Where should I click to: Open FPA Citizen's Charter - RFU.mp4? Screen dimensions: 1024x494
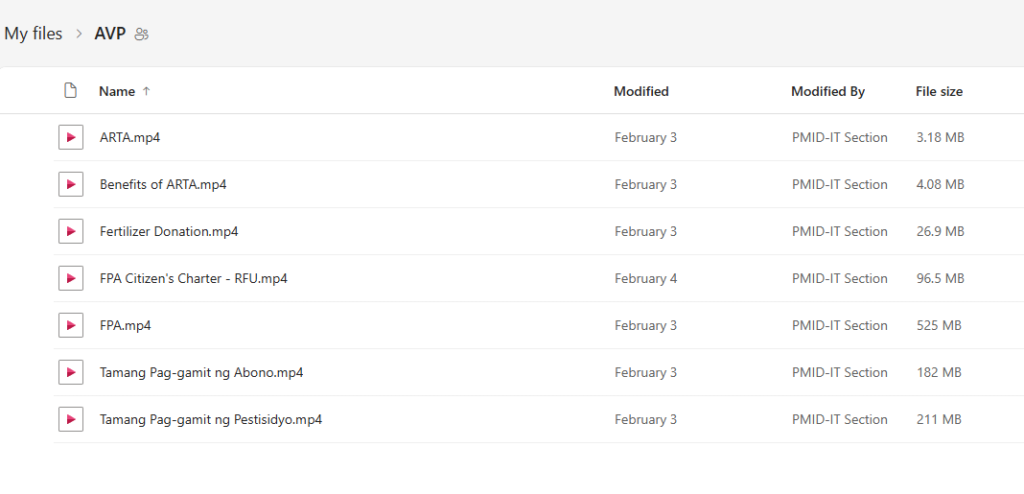[193, 279]
